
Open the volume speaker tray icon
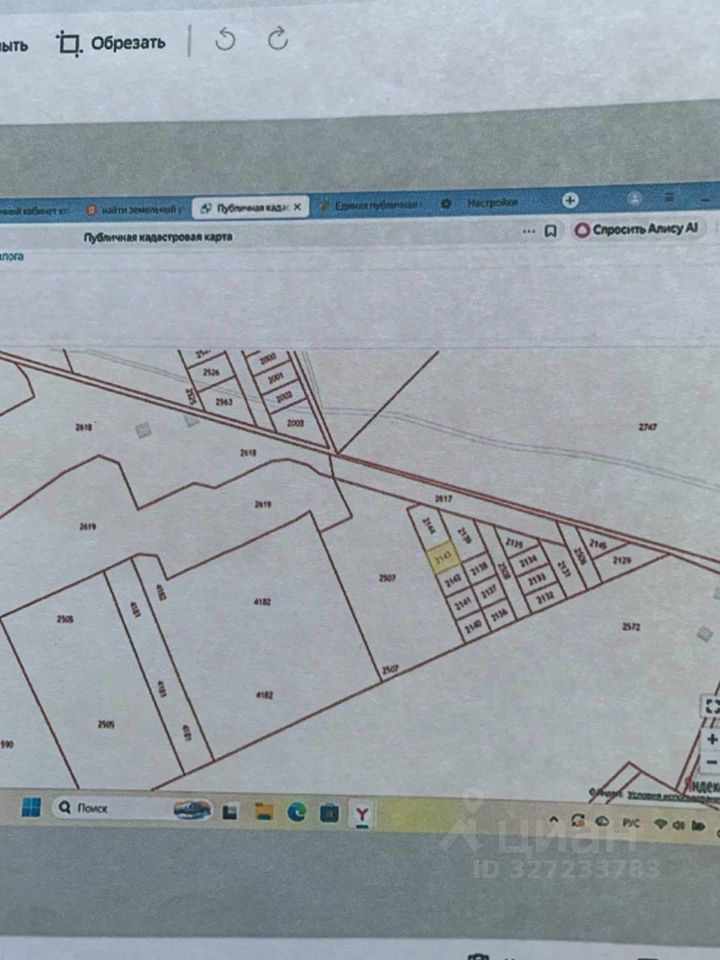tap(678, 825)
